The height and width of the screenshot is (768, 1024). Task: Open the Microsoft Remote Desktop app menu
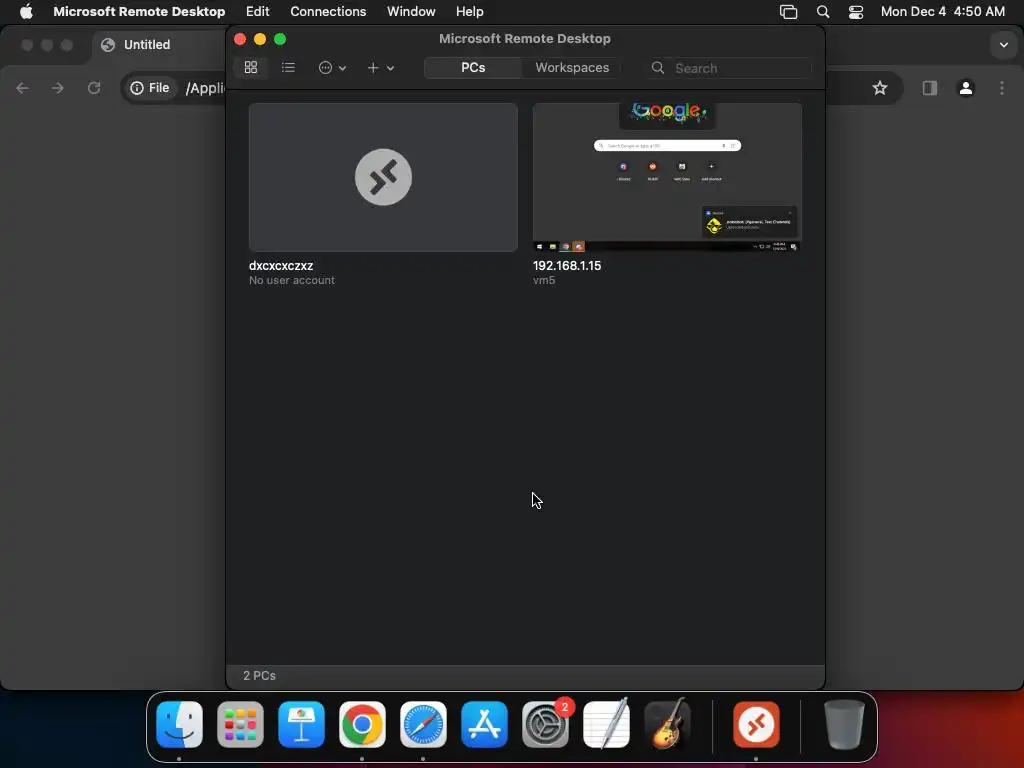(139, 11)
